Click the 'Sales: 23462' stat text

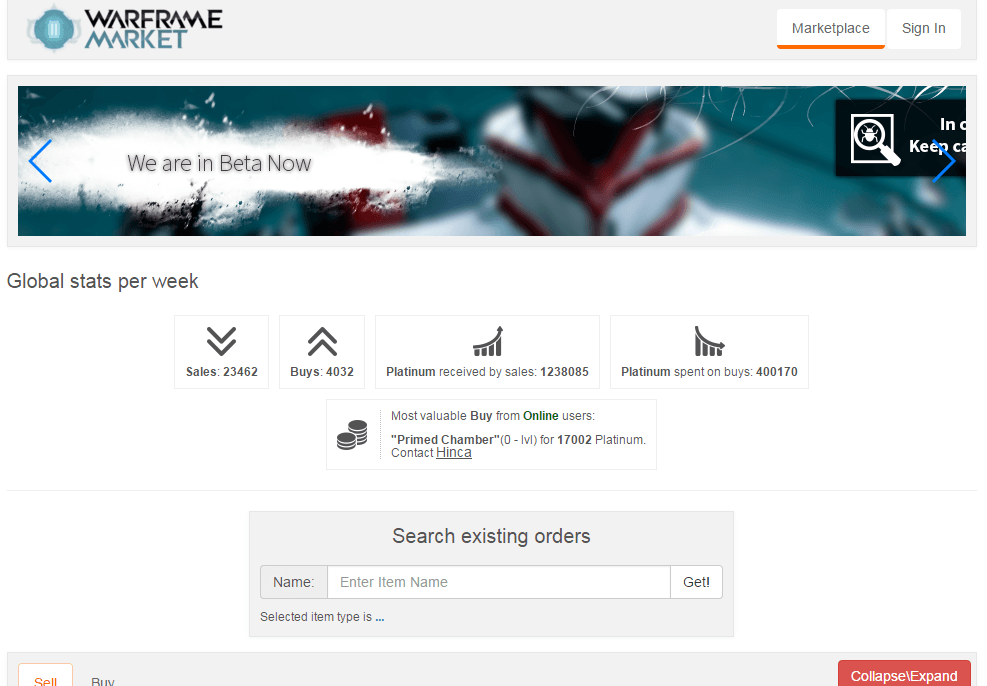[222, 372]
